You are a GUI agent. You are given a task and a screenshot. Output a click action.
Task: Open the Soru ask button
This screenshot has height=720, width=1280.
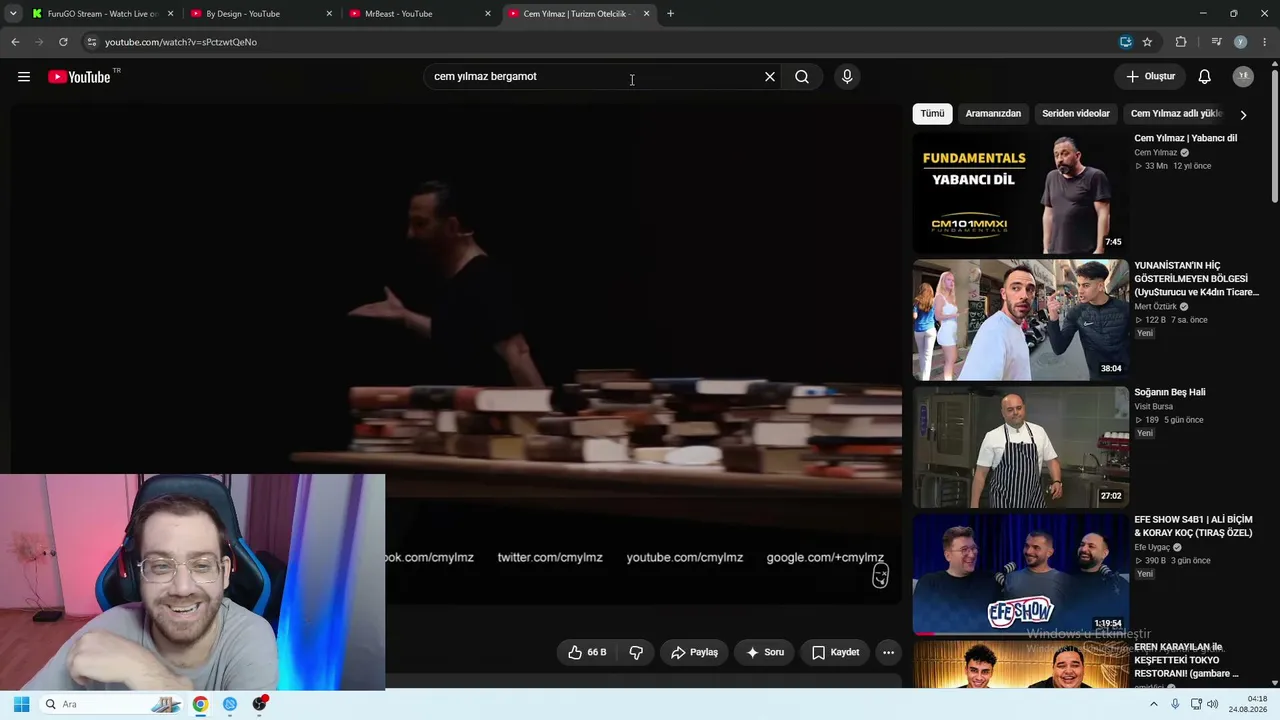tap(765, 652)
